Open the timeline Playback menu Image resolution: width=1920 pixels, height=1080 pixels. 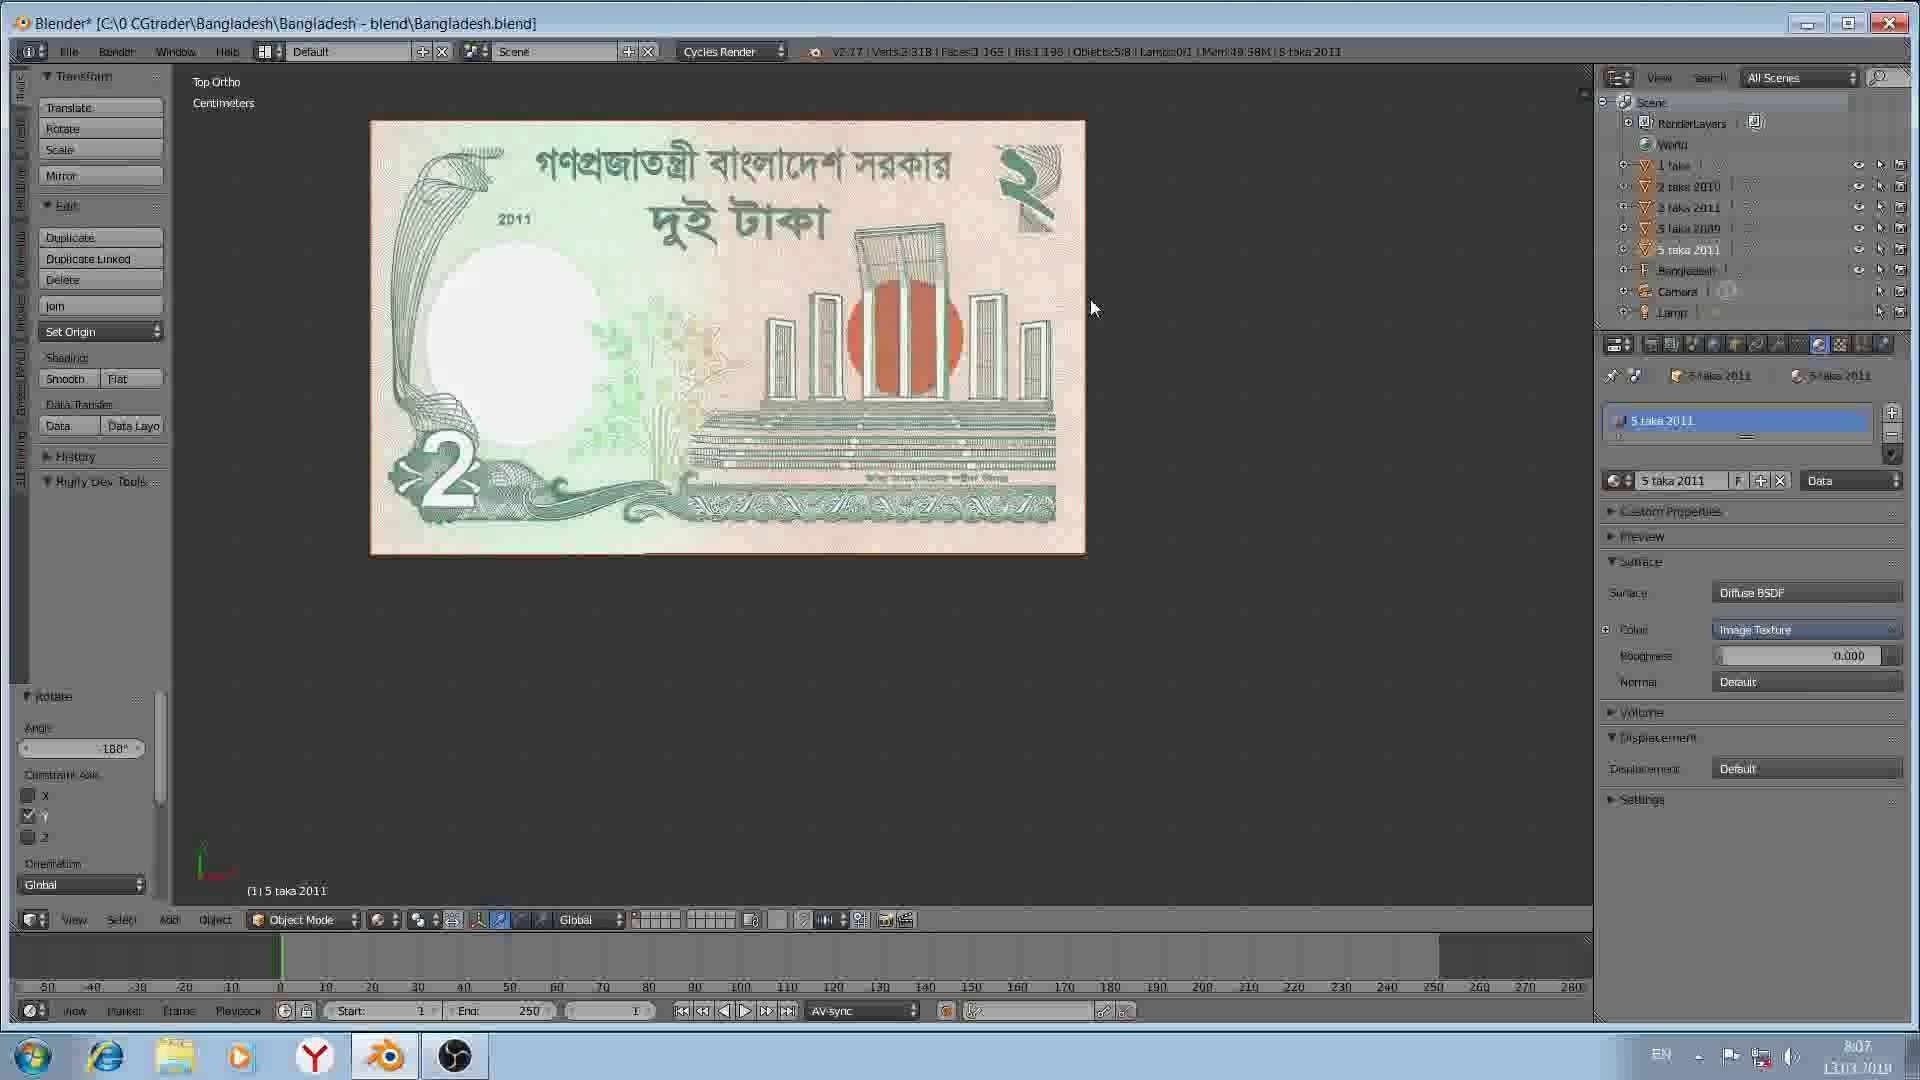point(238,1011)
